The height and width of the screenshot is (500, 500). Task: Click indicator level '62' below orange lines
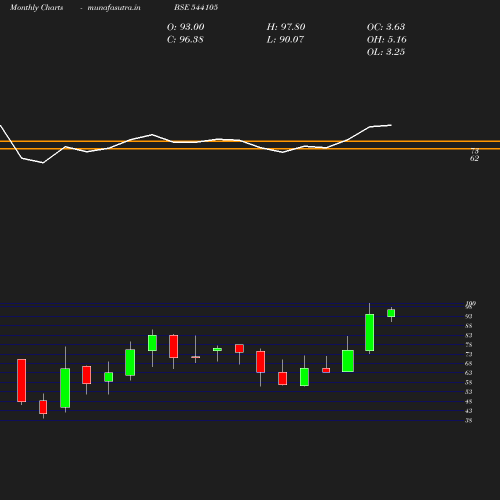tap(474, 159)
